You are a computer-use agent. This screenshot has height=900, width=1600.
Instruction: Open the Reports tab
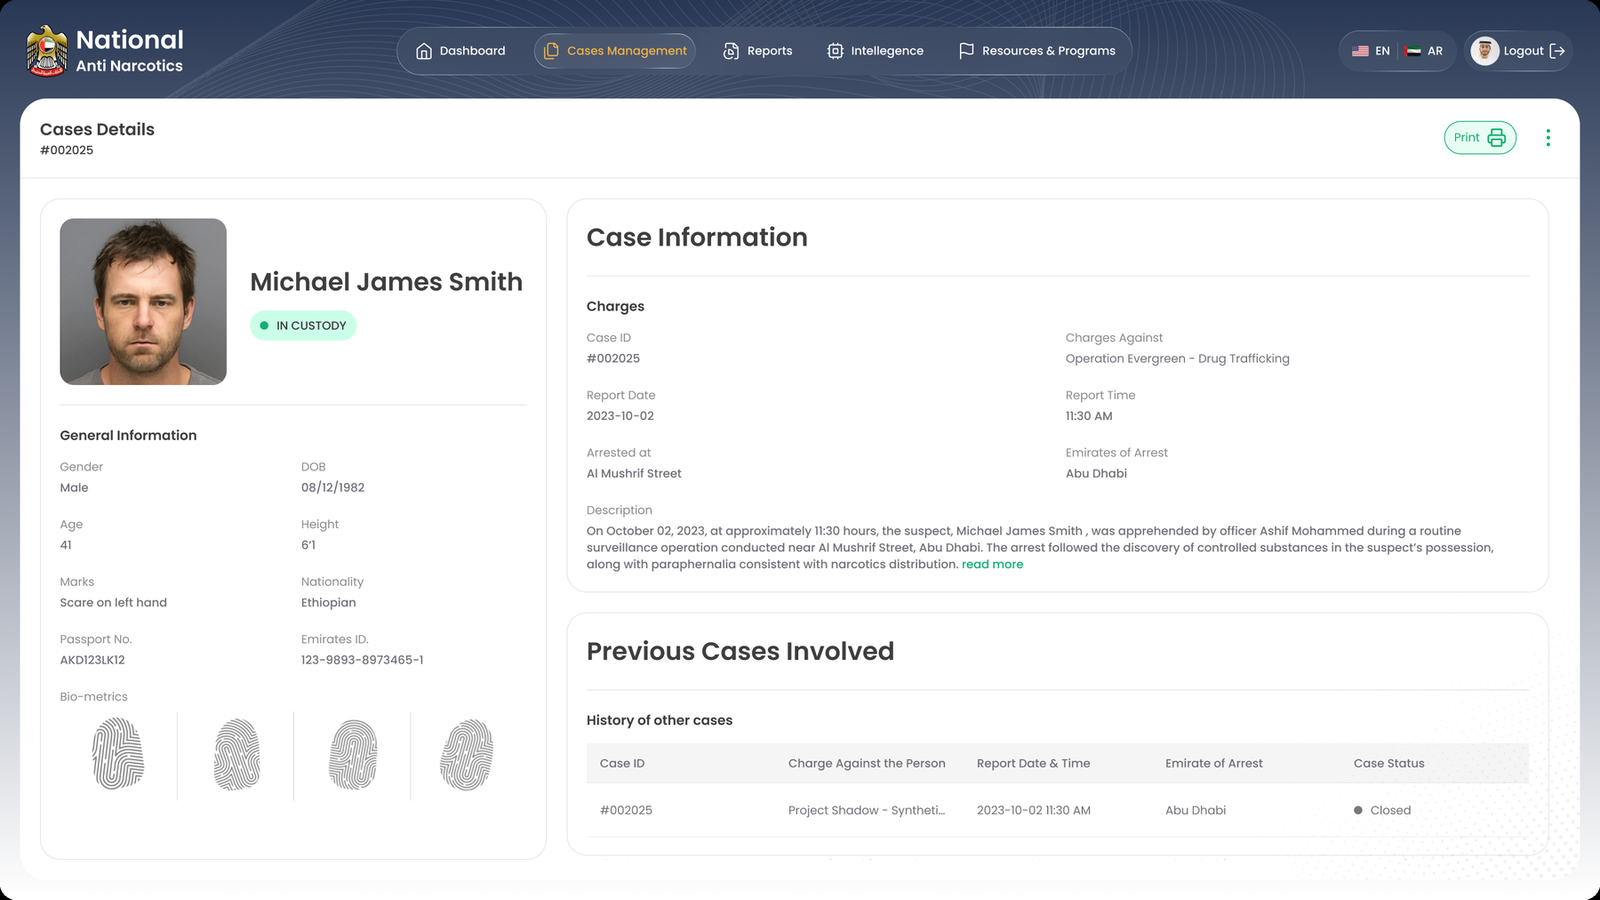pyautogui.click(x=758, y=51)
